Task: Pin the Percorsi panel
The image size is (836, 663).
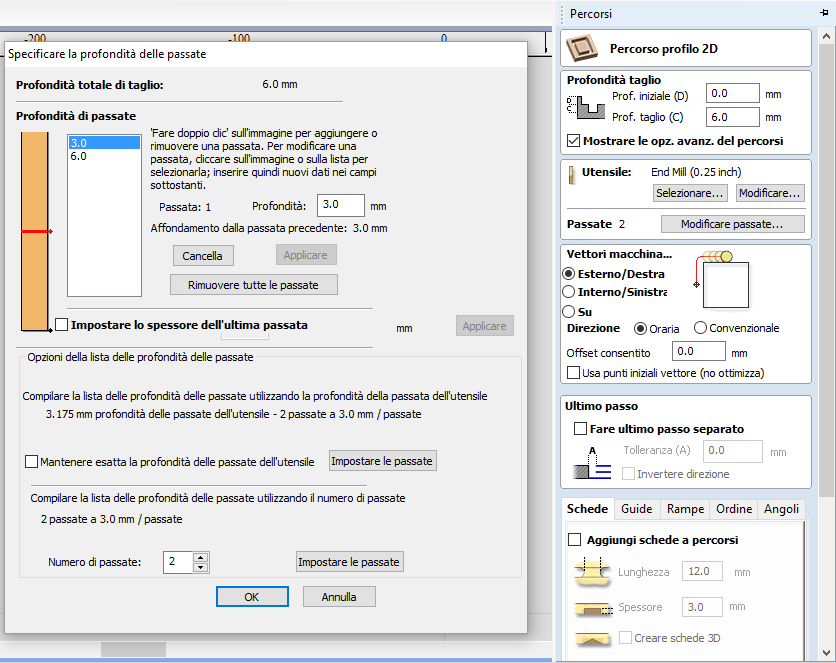Action: pos(825,13)
